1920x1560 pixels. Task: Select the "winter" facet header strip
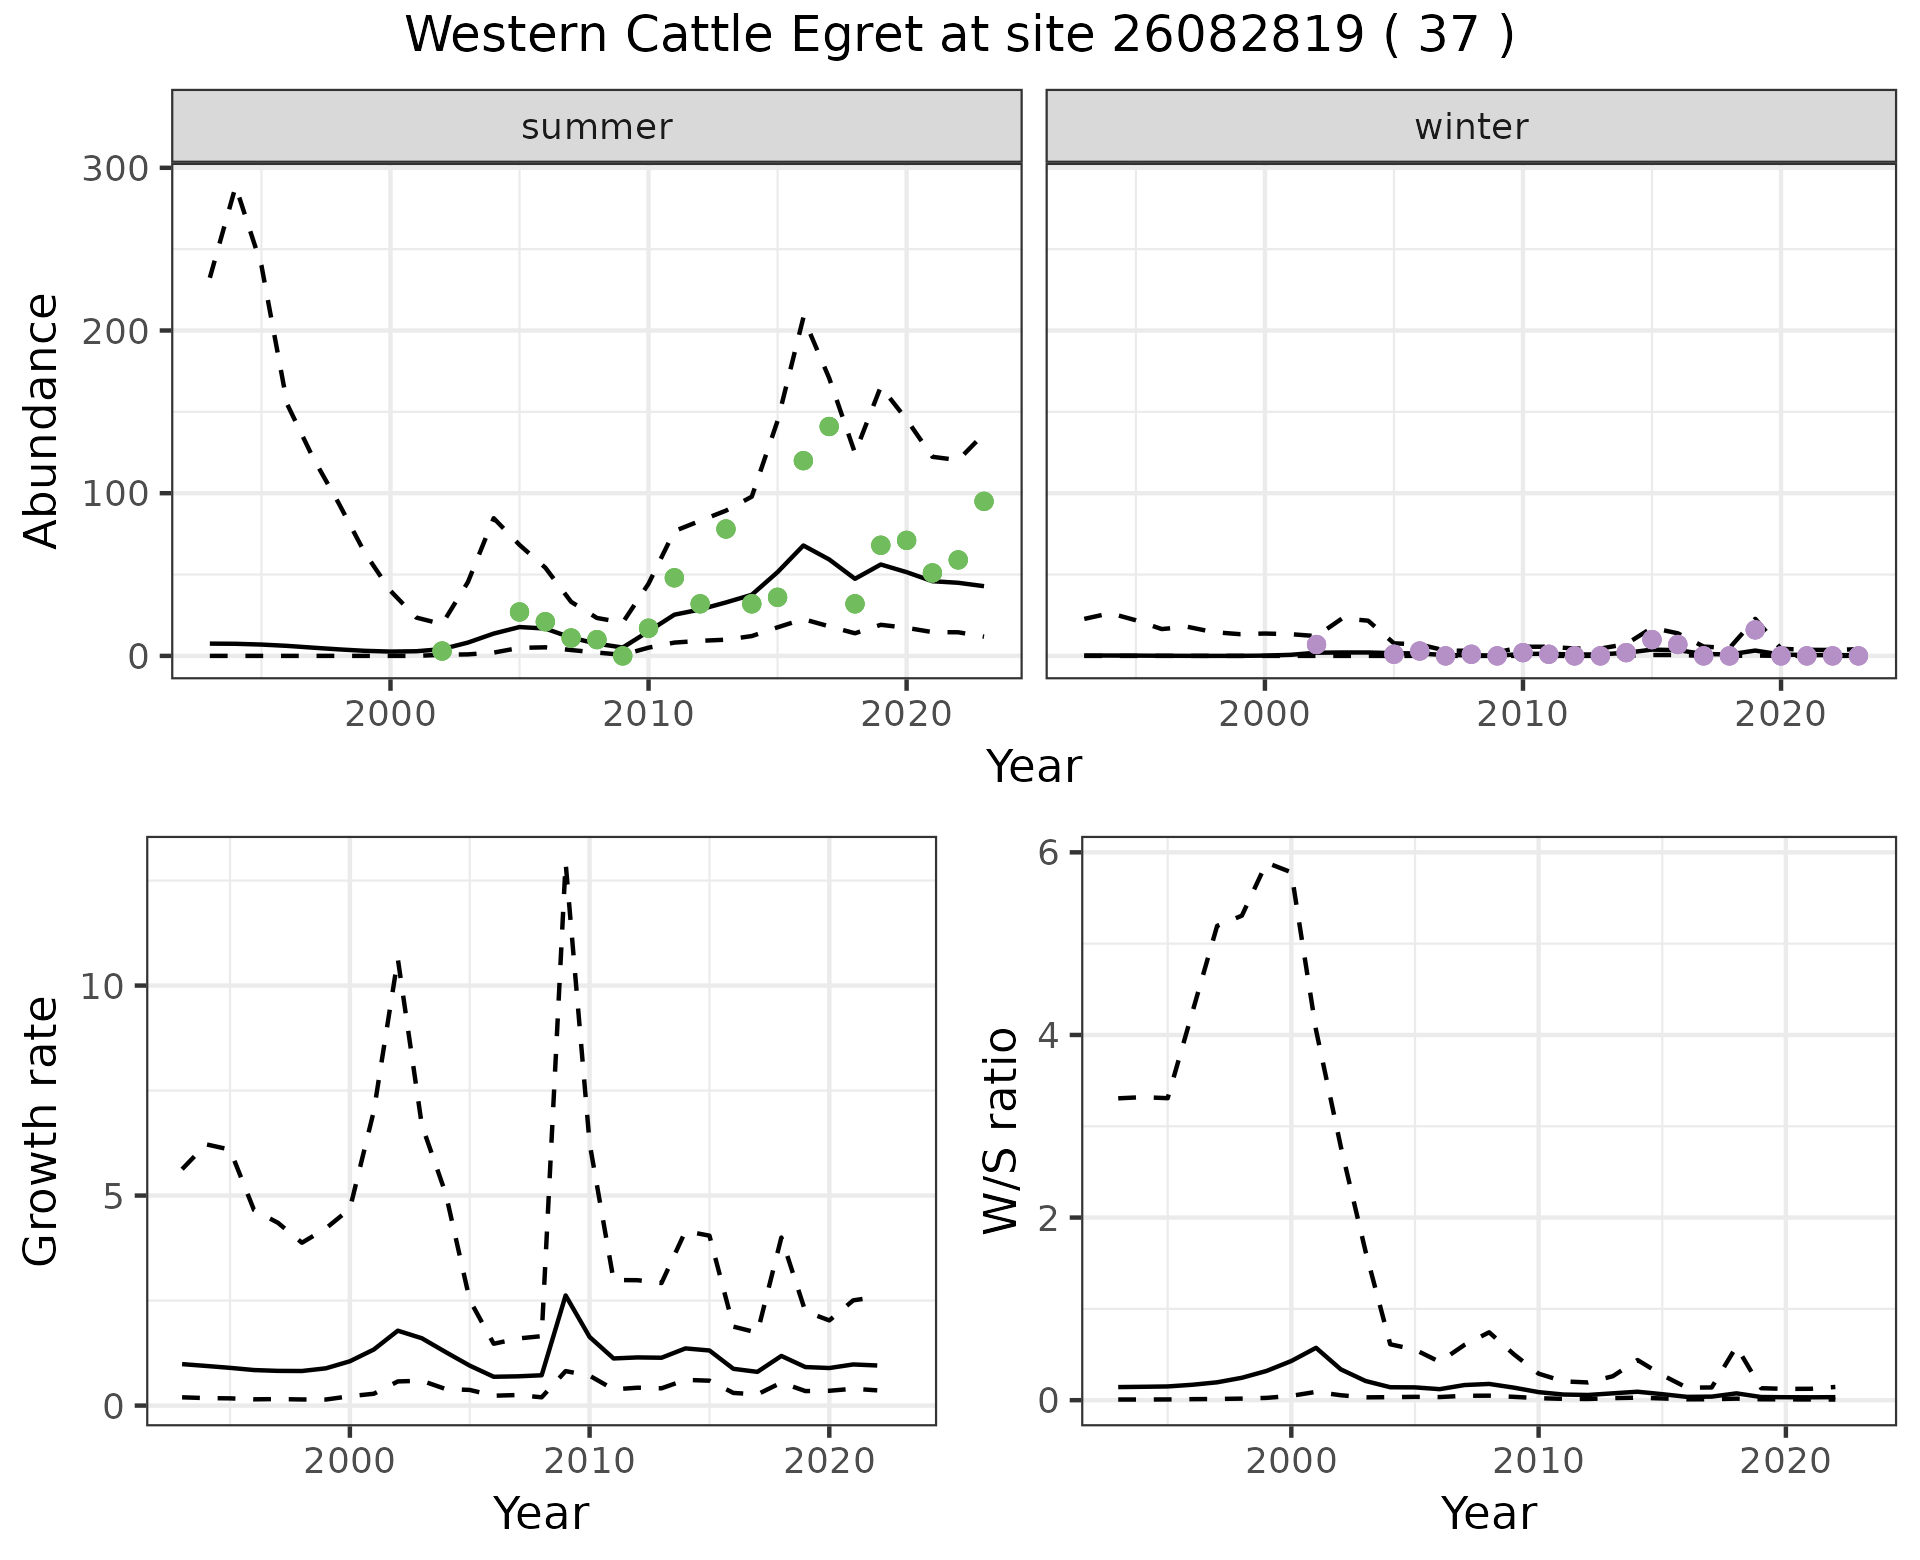click(x=1470, y=127)
